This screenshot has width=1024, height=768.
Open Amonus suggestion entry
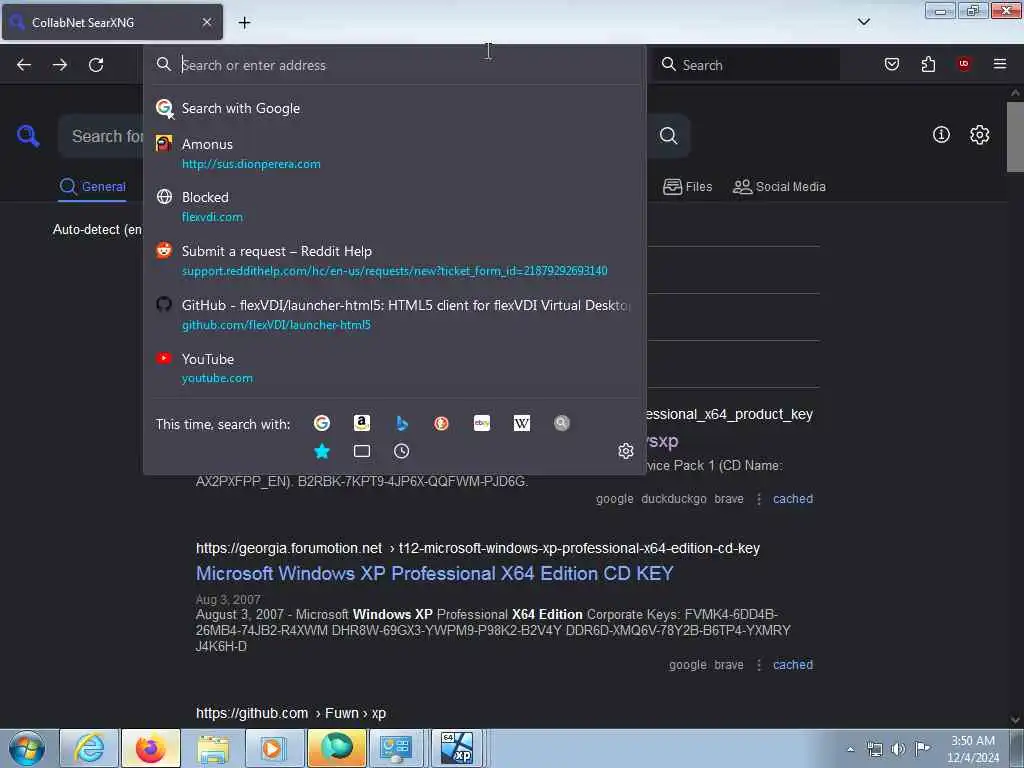394,153
